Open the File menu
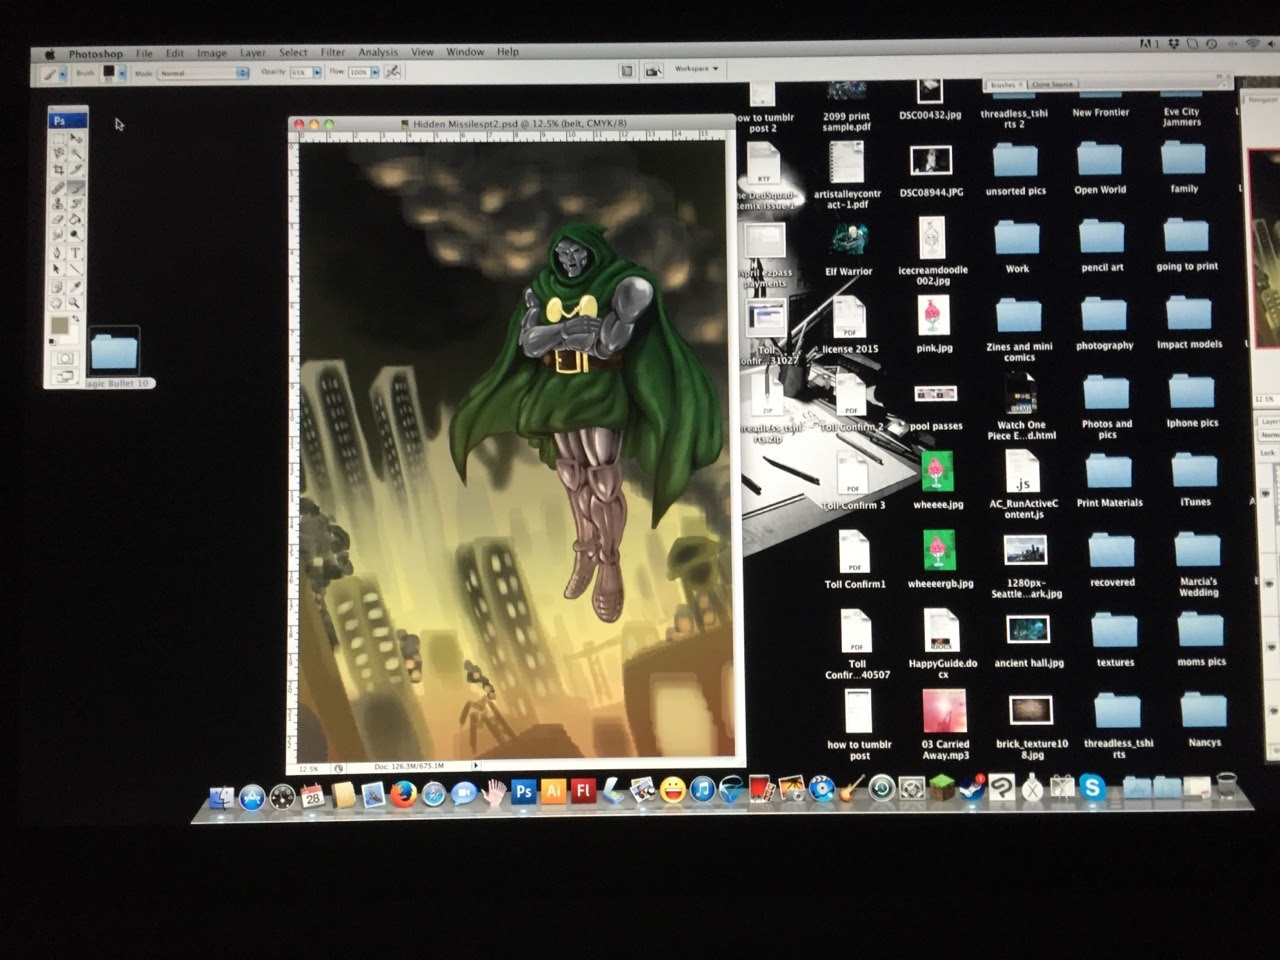Viewport: 1280px width, 960px height. [x=144, y=53]
